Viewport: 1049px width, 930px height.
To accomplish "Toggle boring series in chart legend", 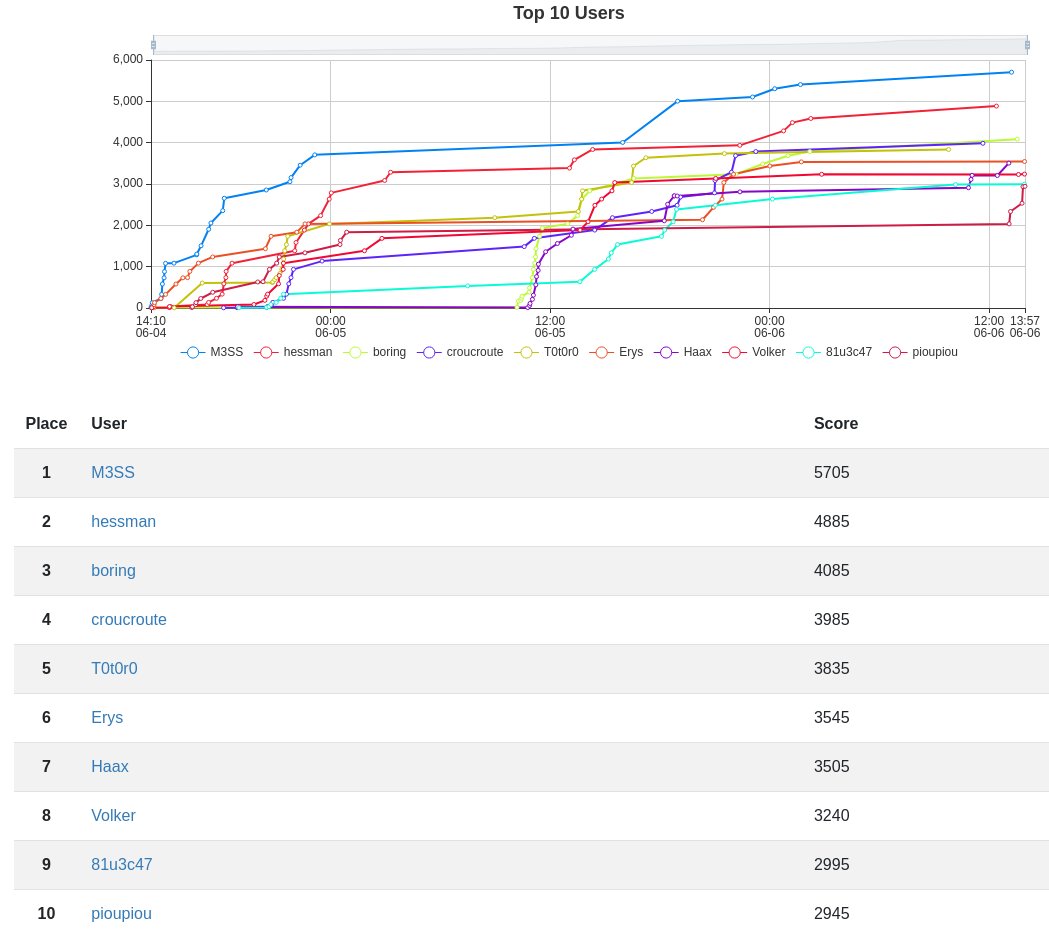I will [375, 352].
